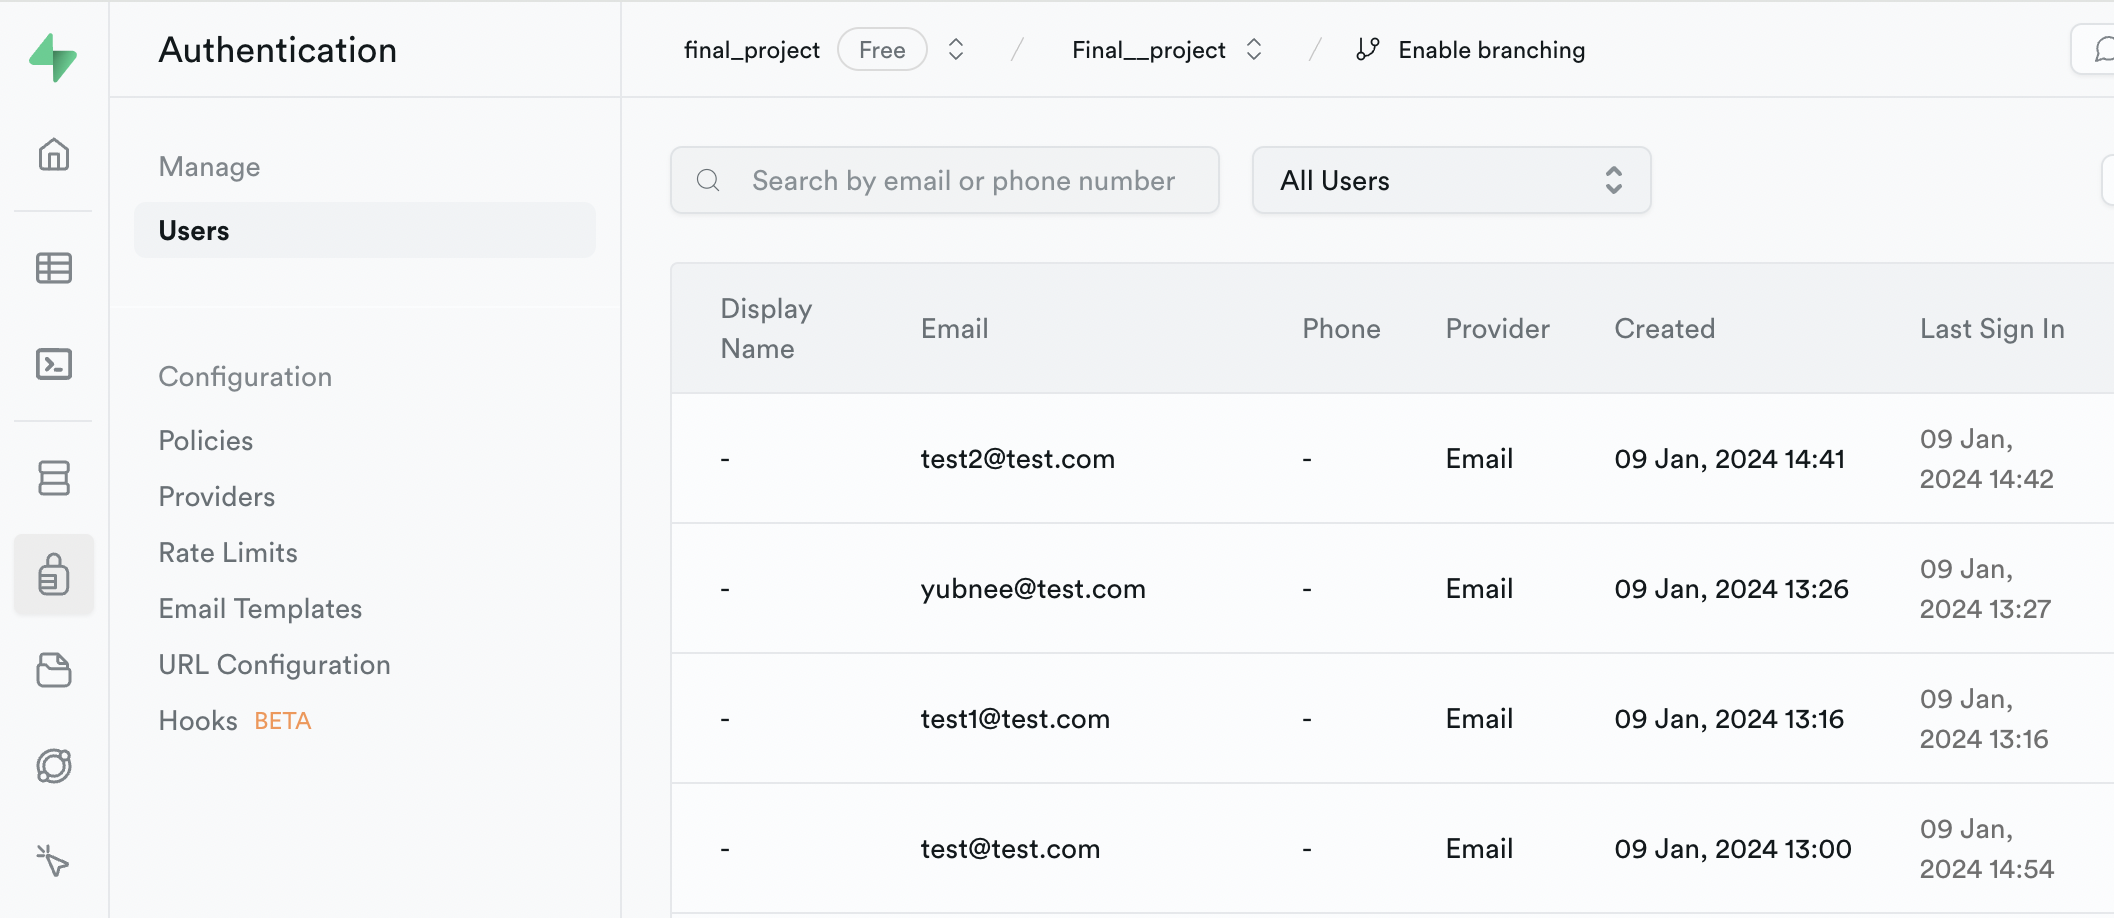Click Enable branching button
The height and width of the screenshot is (918, 2114).
click(1471, 50)
